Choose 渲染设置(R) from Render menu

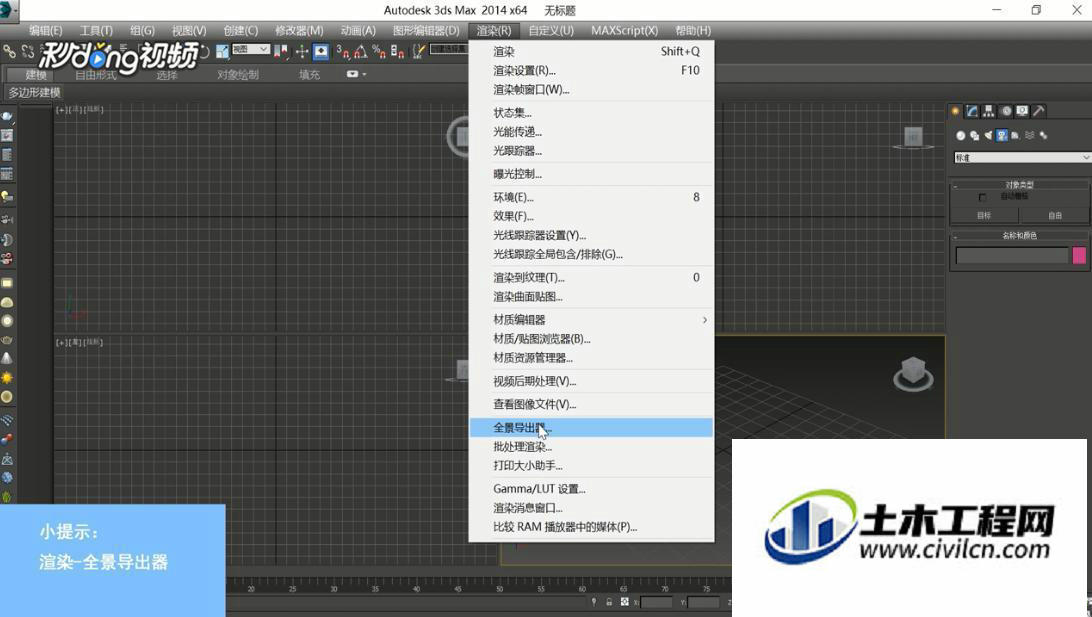591,70
